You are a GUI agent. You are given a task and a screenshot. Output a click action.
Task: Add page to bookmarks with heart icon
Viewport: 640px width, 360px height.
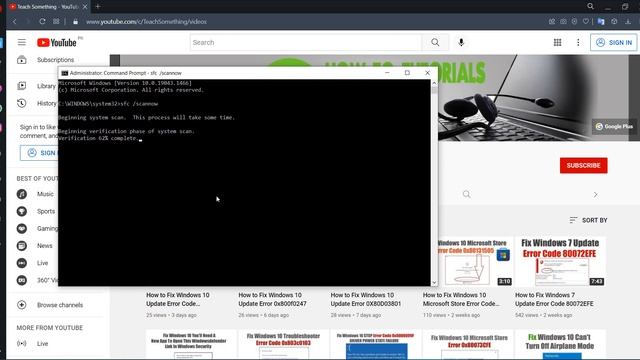click(x=586, y=22)
